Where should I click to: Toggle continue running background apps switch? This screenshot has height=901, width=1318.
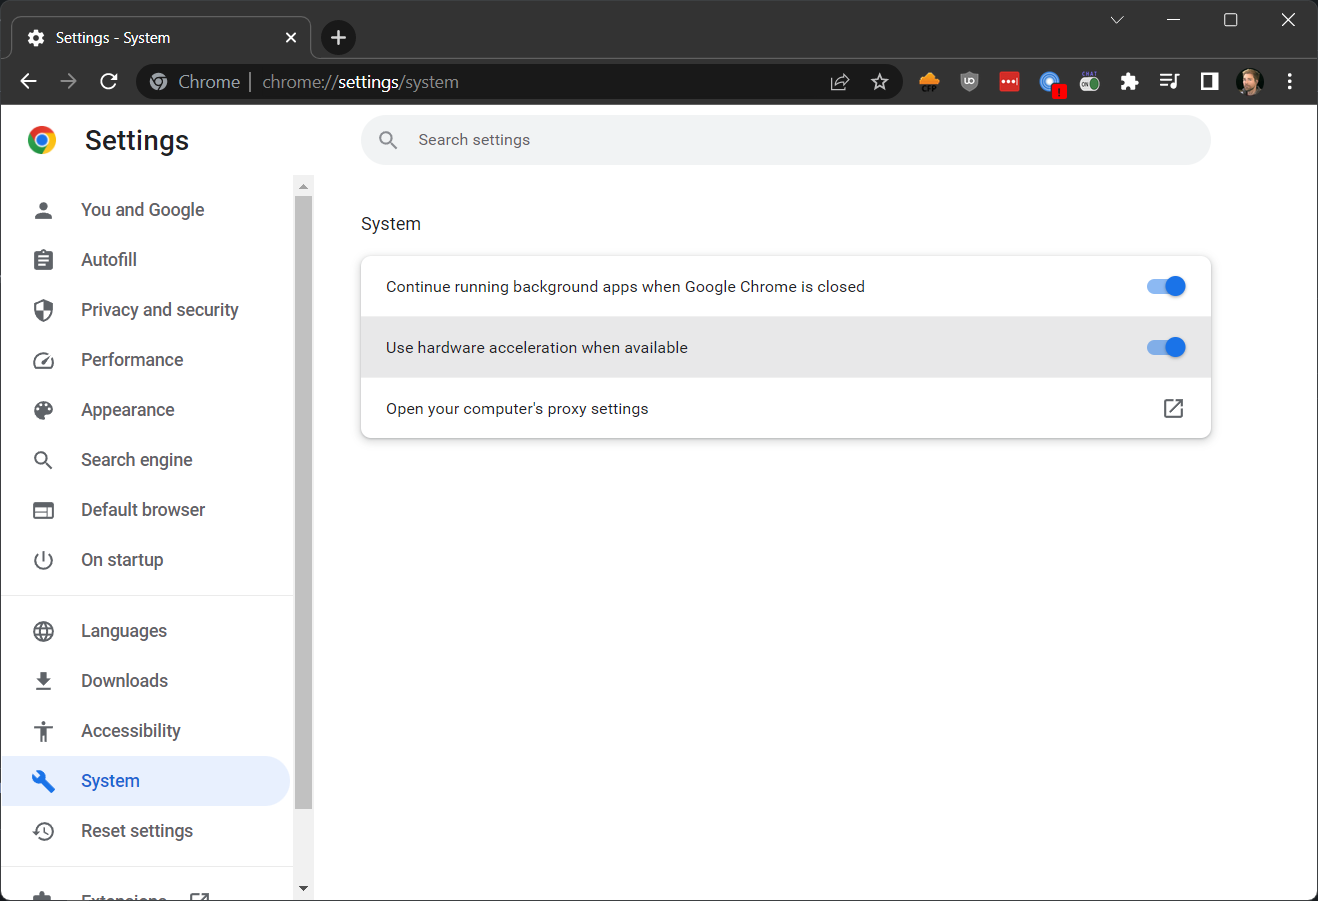(1165, 287)
